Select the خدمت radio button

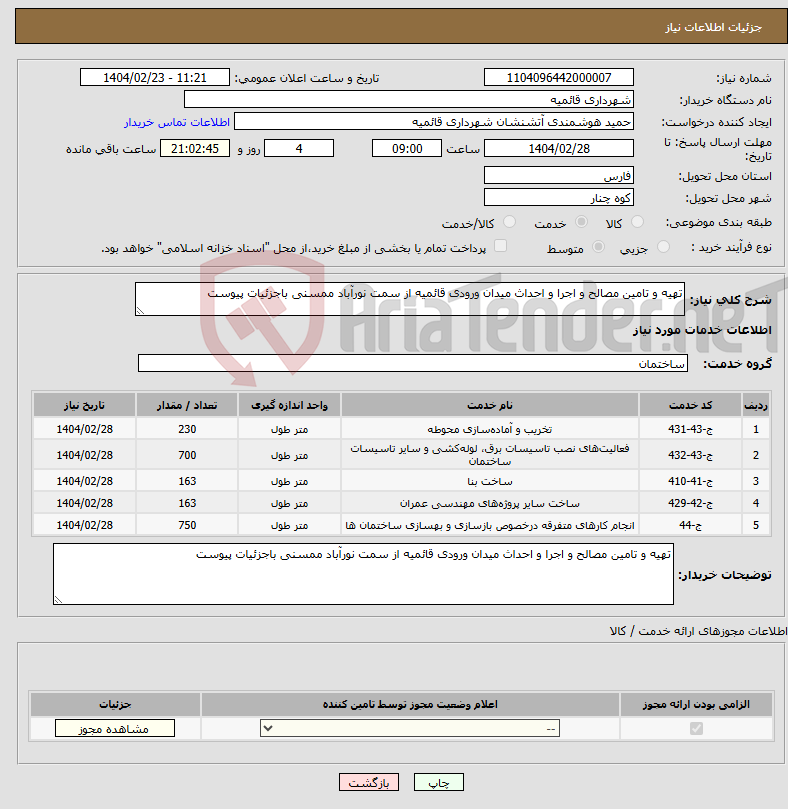(582, 222)
